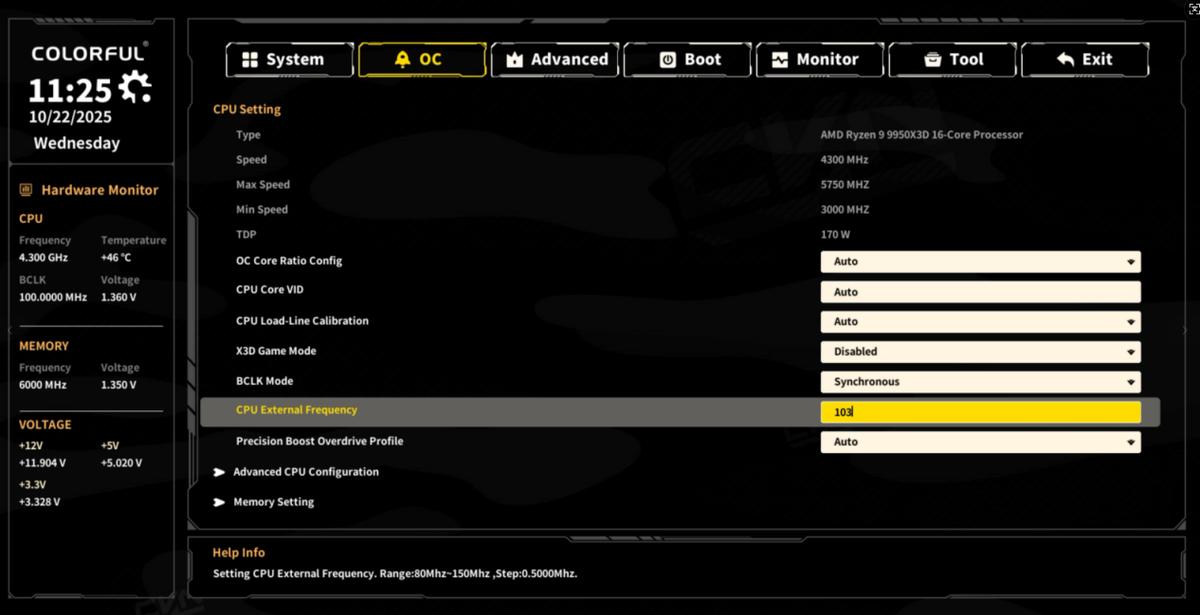Click the 1.350 V memory voltage reading

click(119, 385)
